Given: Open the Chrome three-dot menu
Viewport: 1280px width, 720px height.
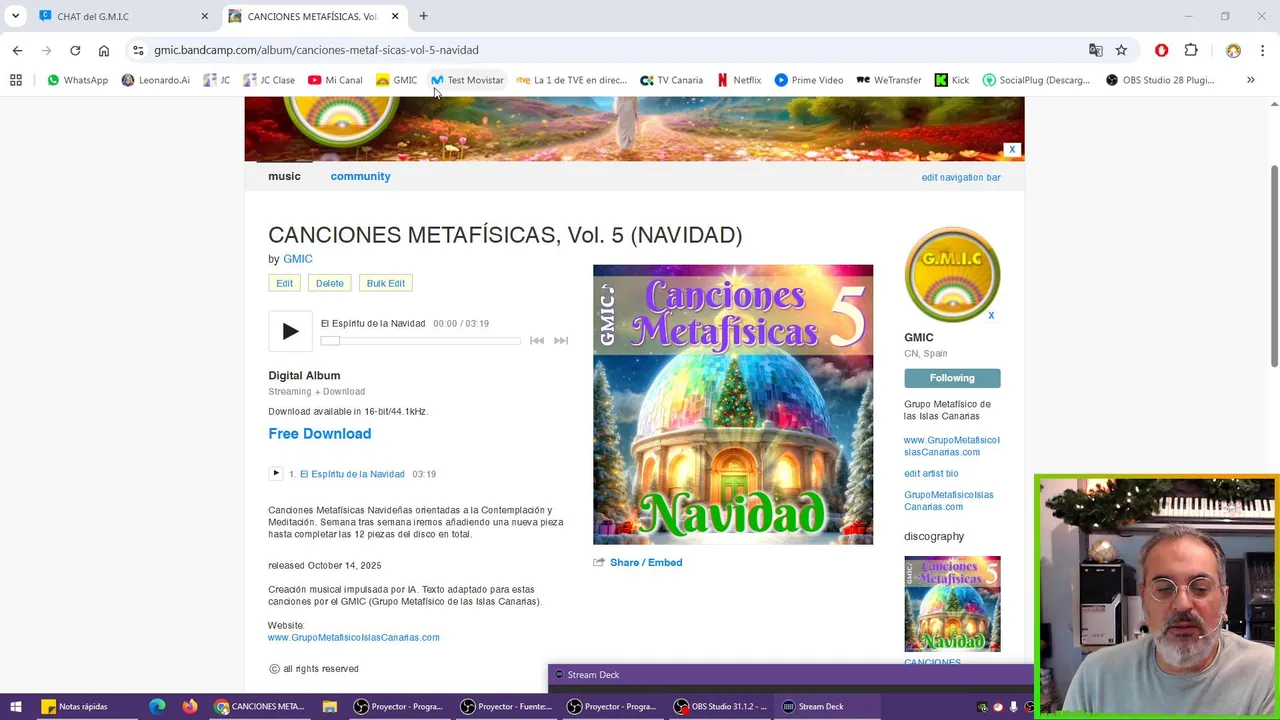Looking at the screenshot, I should (1263, 50).
